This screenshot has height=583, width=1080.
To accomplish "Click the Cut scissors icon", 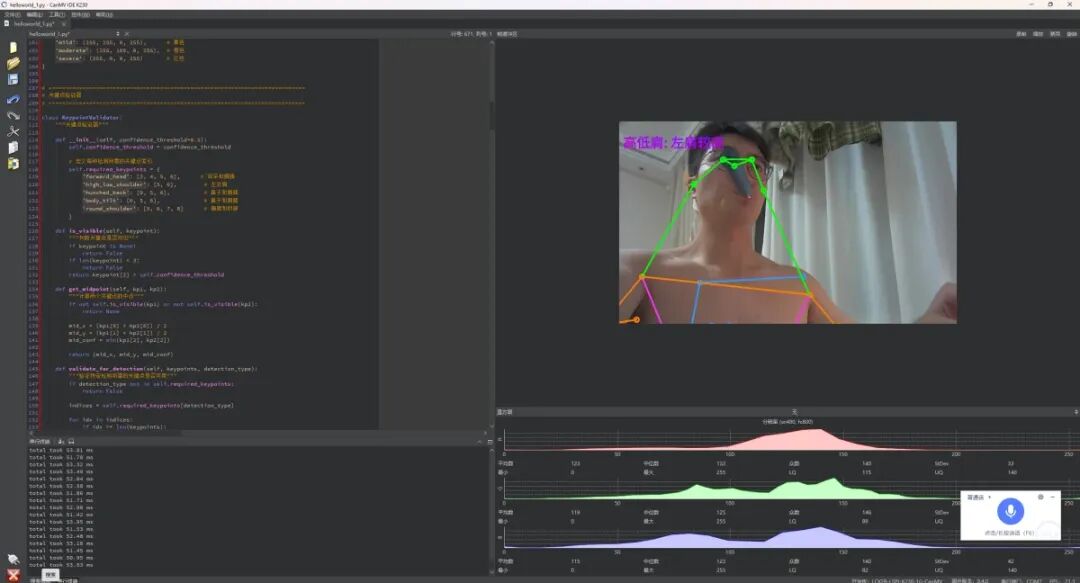I will pos(13,131).
